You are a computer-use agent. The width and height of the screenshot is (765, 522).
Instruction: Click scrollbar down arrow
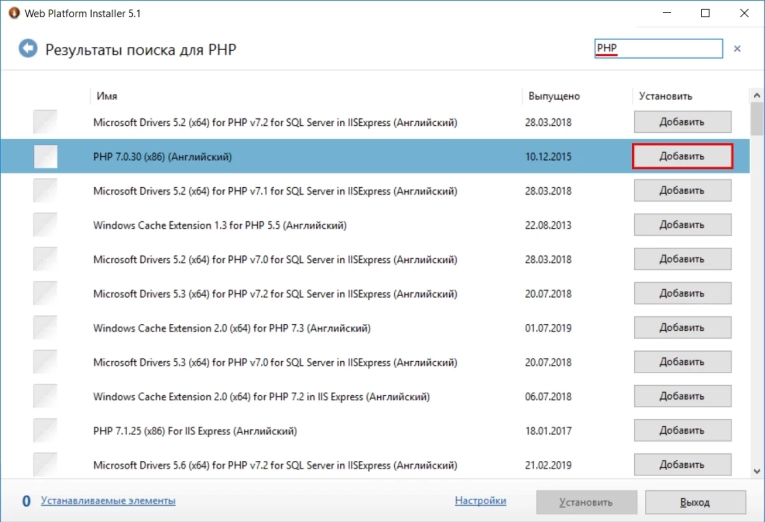click(x=757, y=471)
